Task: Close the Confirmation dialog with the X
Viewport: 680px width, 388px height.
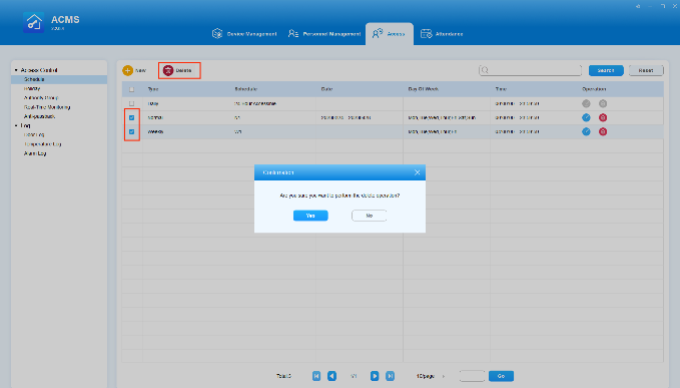Action: coord(417,173)
